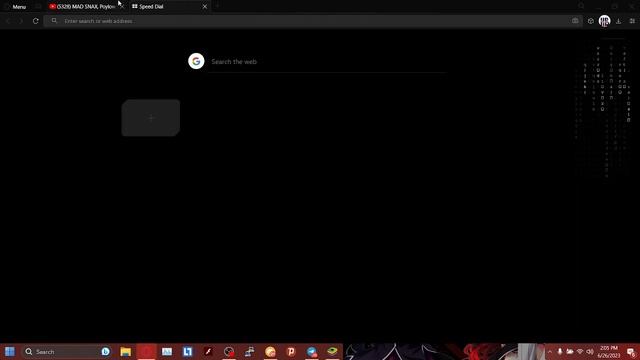Open File Explorer from the taskbar

pos(125,351)
